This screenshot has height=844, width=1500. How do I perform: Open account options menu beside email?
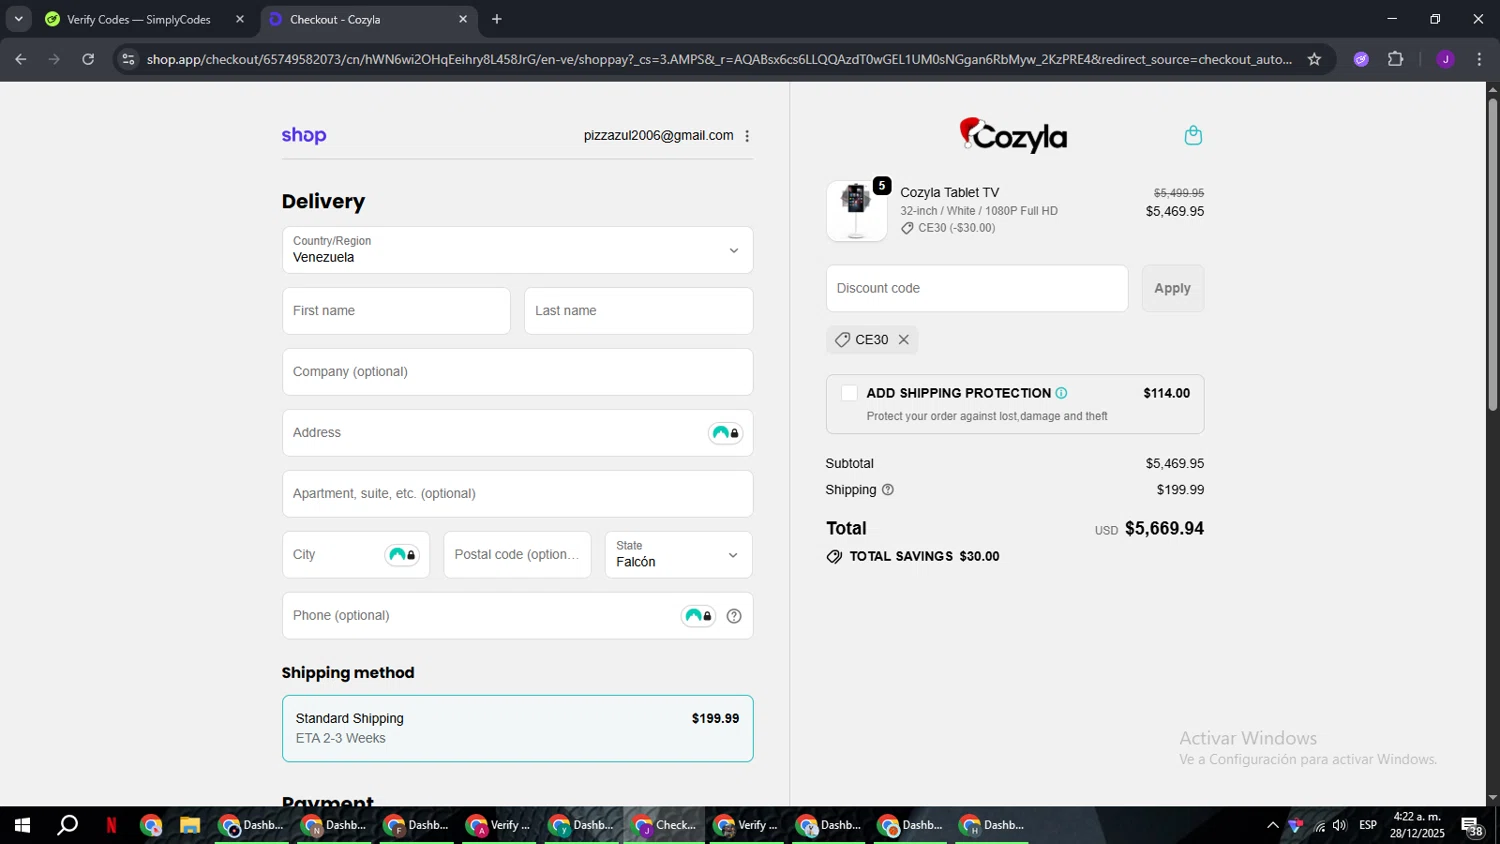click(x=747, y=136)
